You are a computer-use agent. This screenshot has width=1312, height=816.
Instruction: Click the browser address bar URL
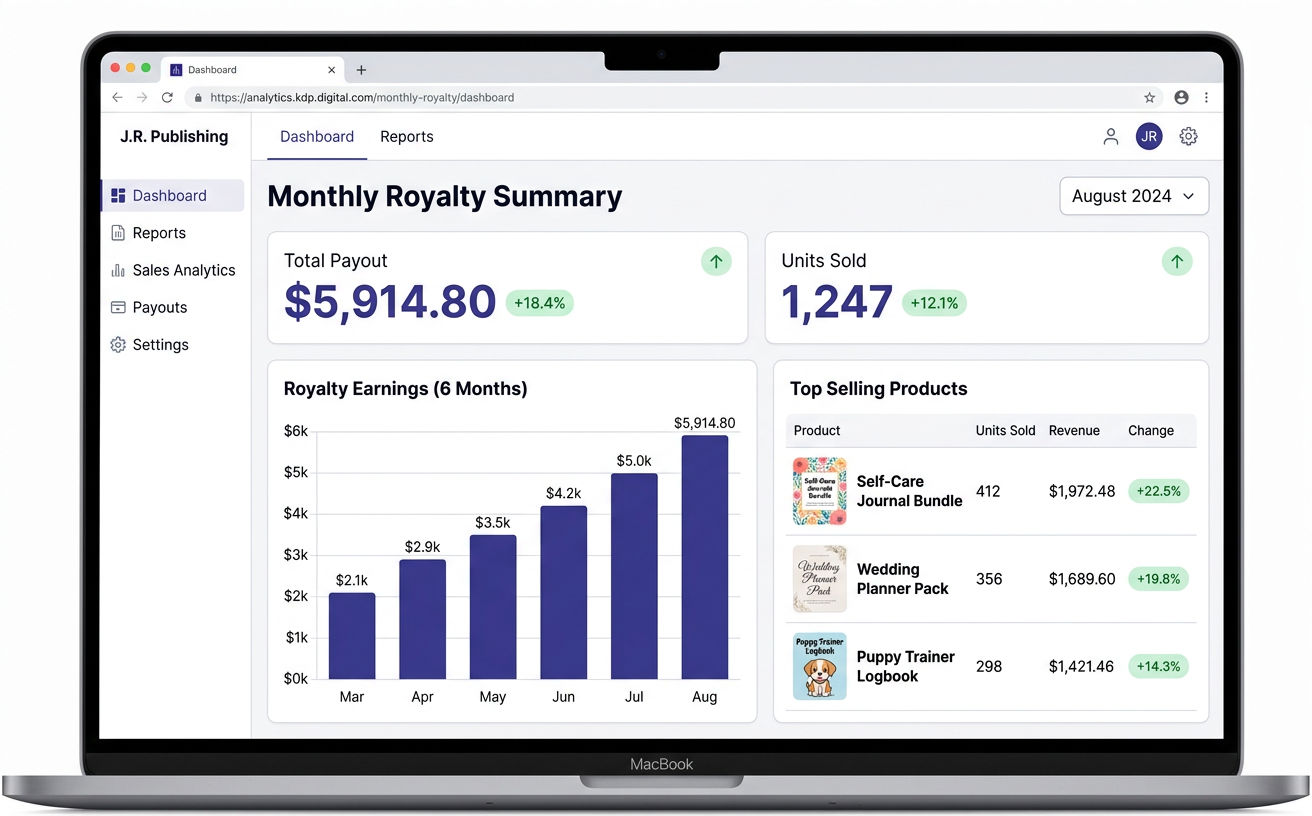[x=362, y=98]
